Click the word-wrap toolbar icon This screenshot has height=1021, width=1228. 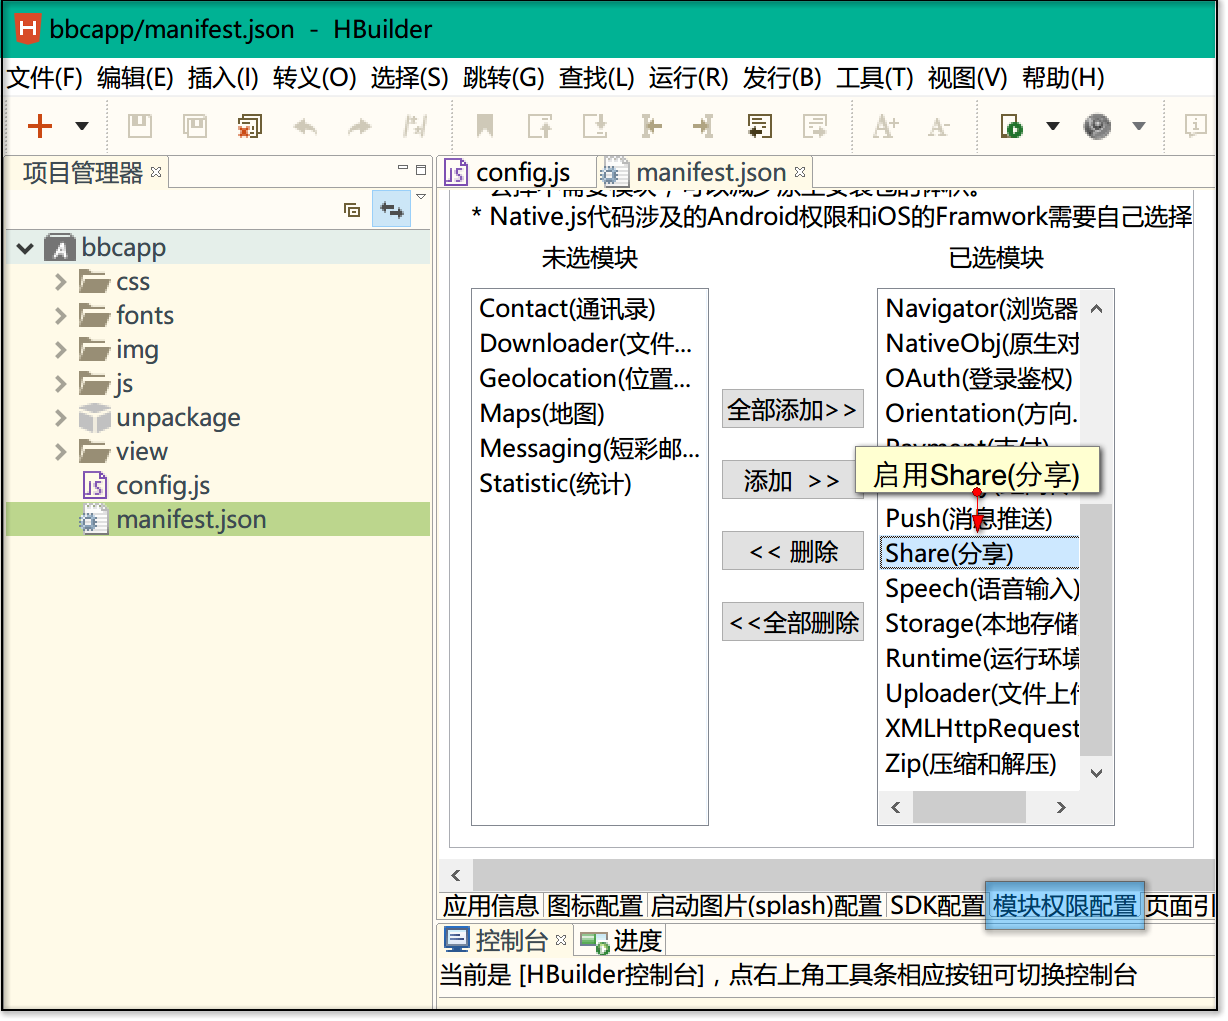pyautogui.click(x=760, y=126)
